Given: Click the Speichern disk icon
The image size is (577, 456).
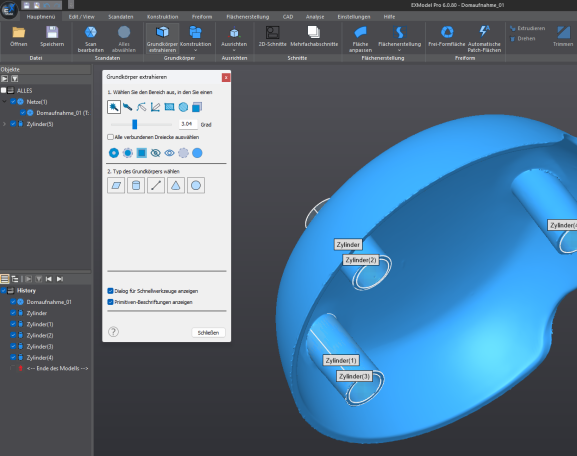Looking at the screenshot, I should tap(52, 33).
